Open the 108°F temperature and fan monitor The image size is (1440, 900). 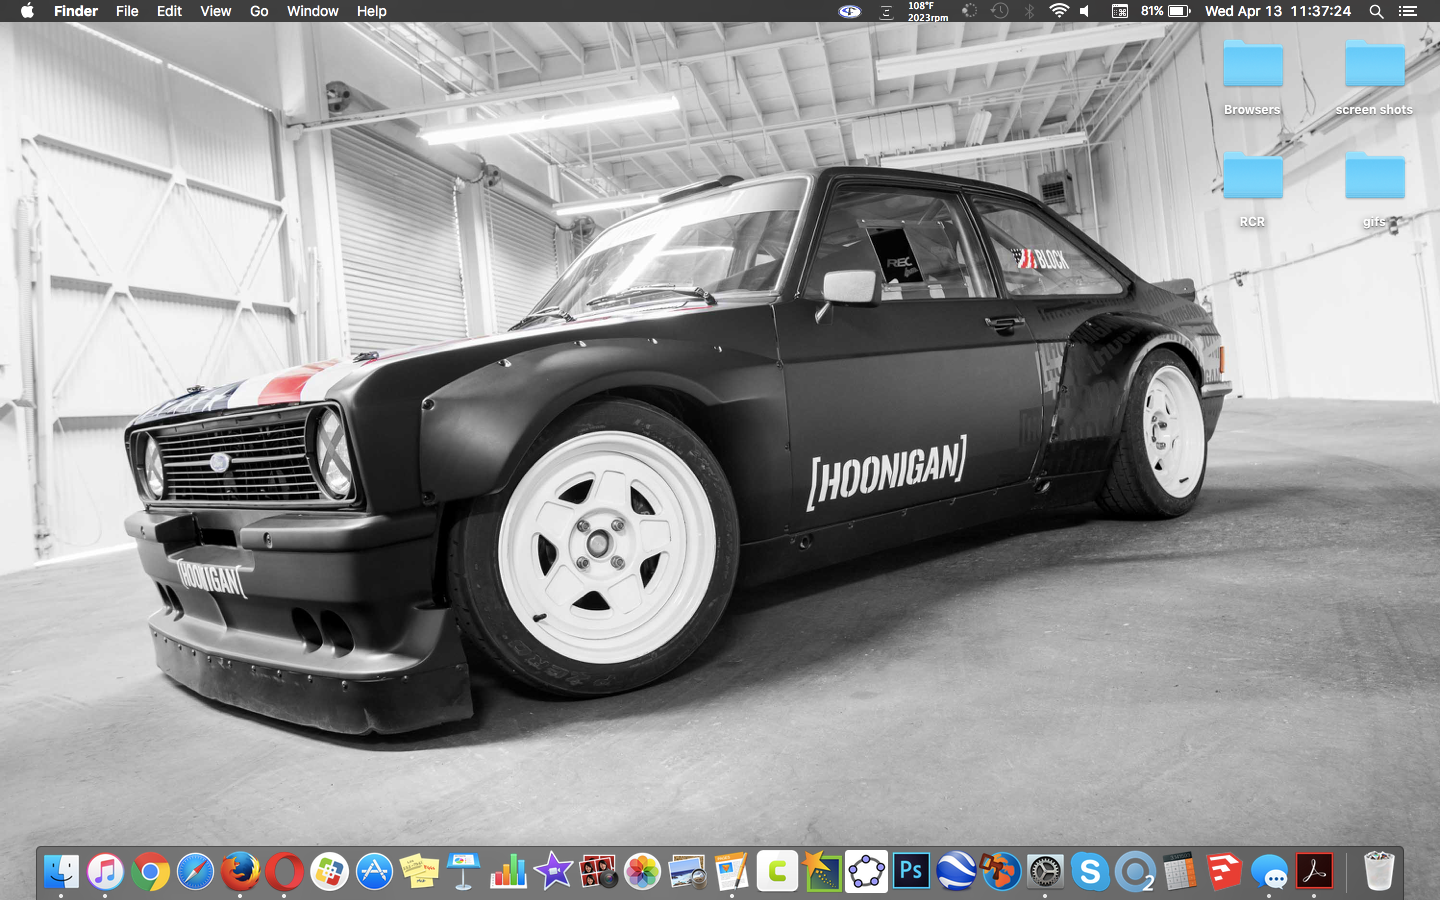point(927,11)
